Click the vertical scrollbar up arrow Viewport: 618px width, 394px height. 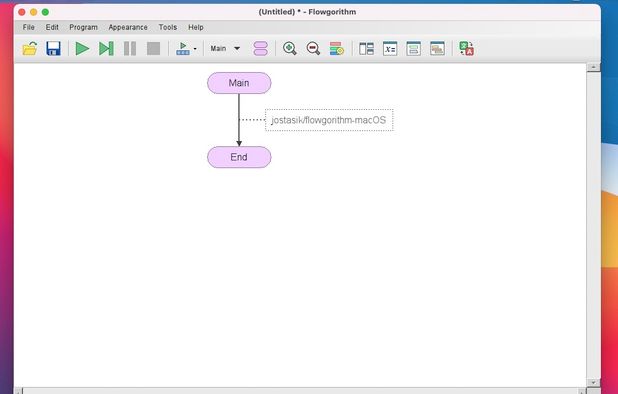(593, 67)
